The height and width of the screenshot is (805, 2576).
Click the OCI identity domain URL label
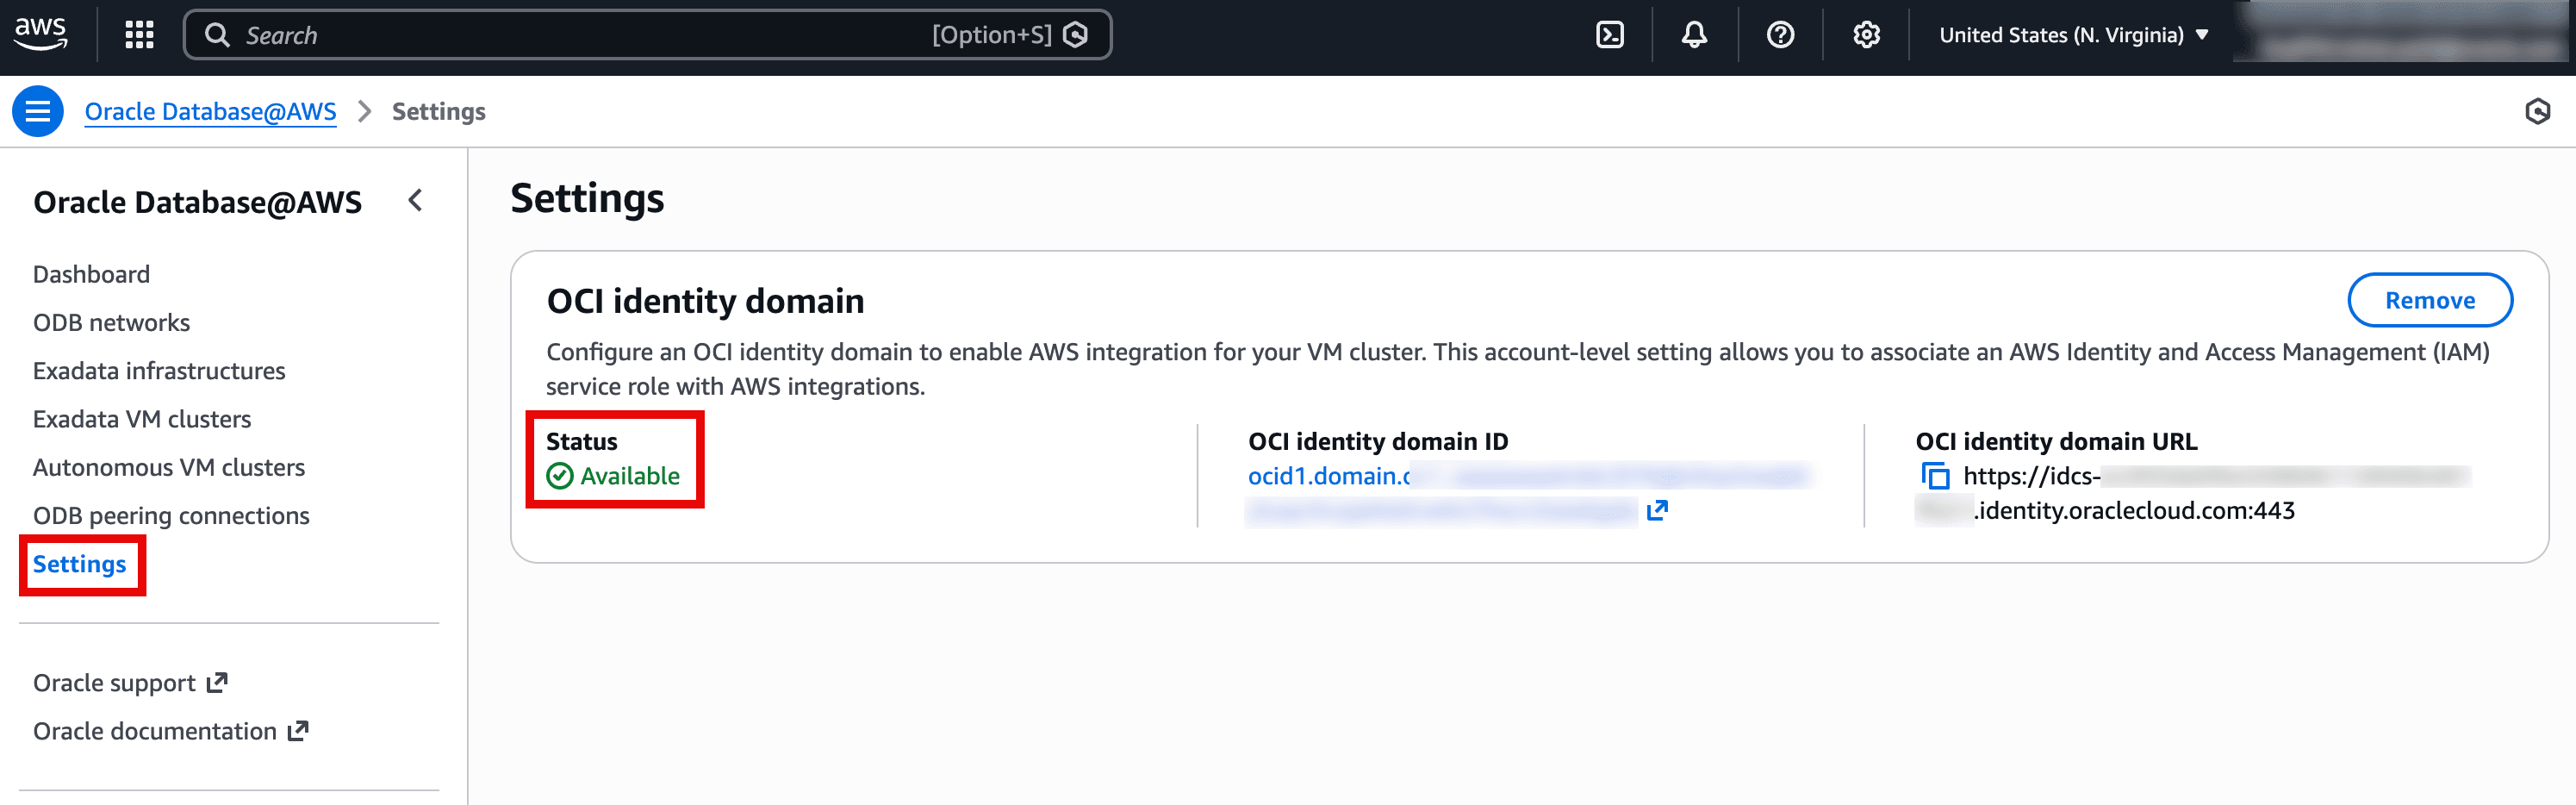click(2056, 441)
